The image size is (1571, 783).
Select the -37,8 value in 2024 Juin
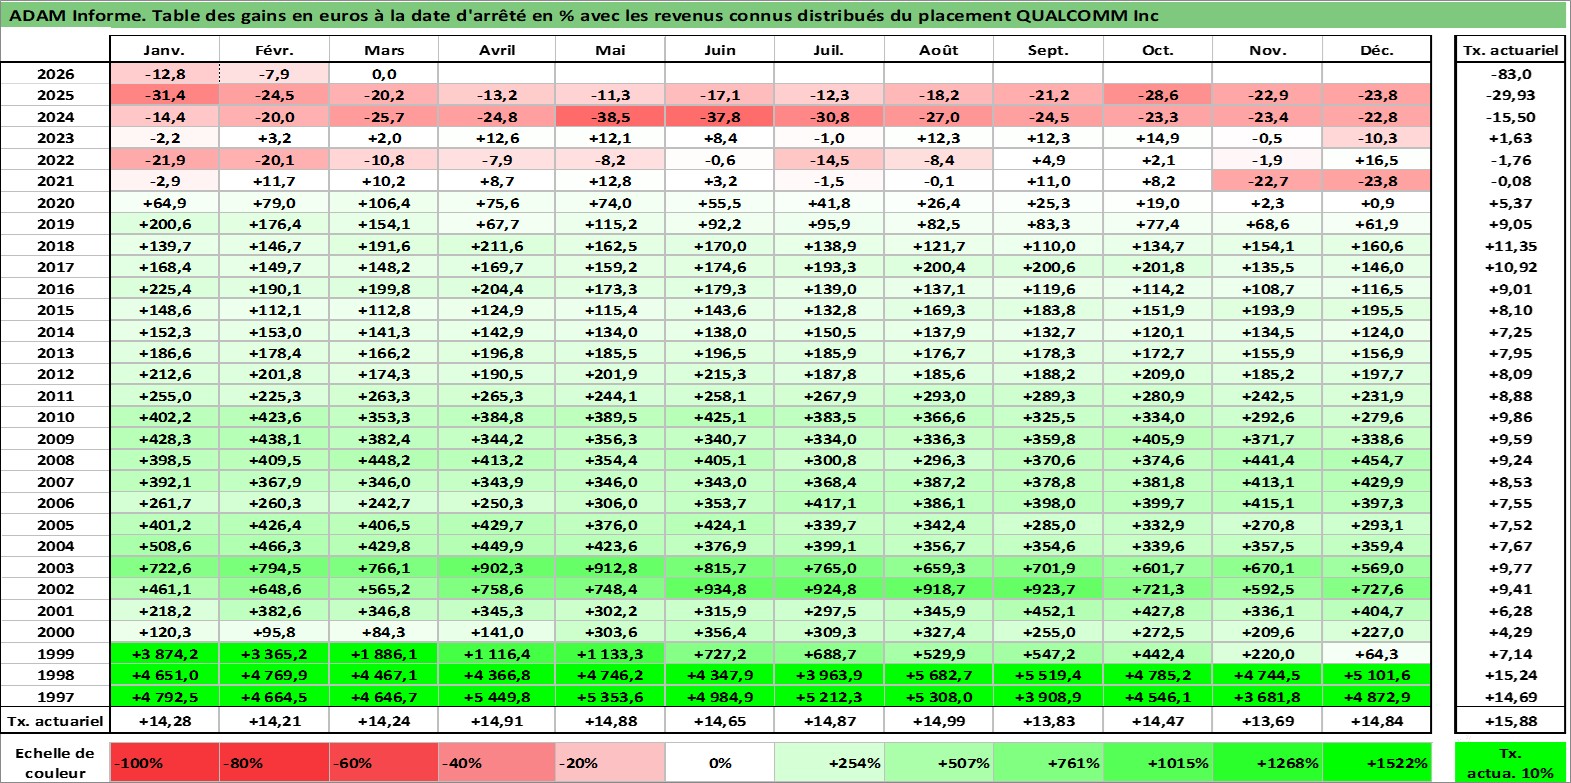pos(720,117)
